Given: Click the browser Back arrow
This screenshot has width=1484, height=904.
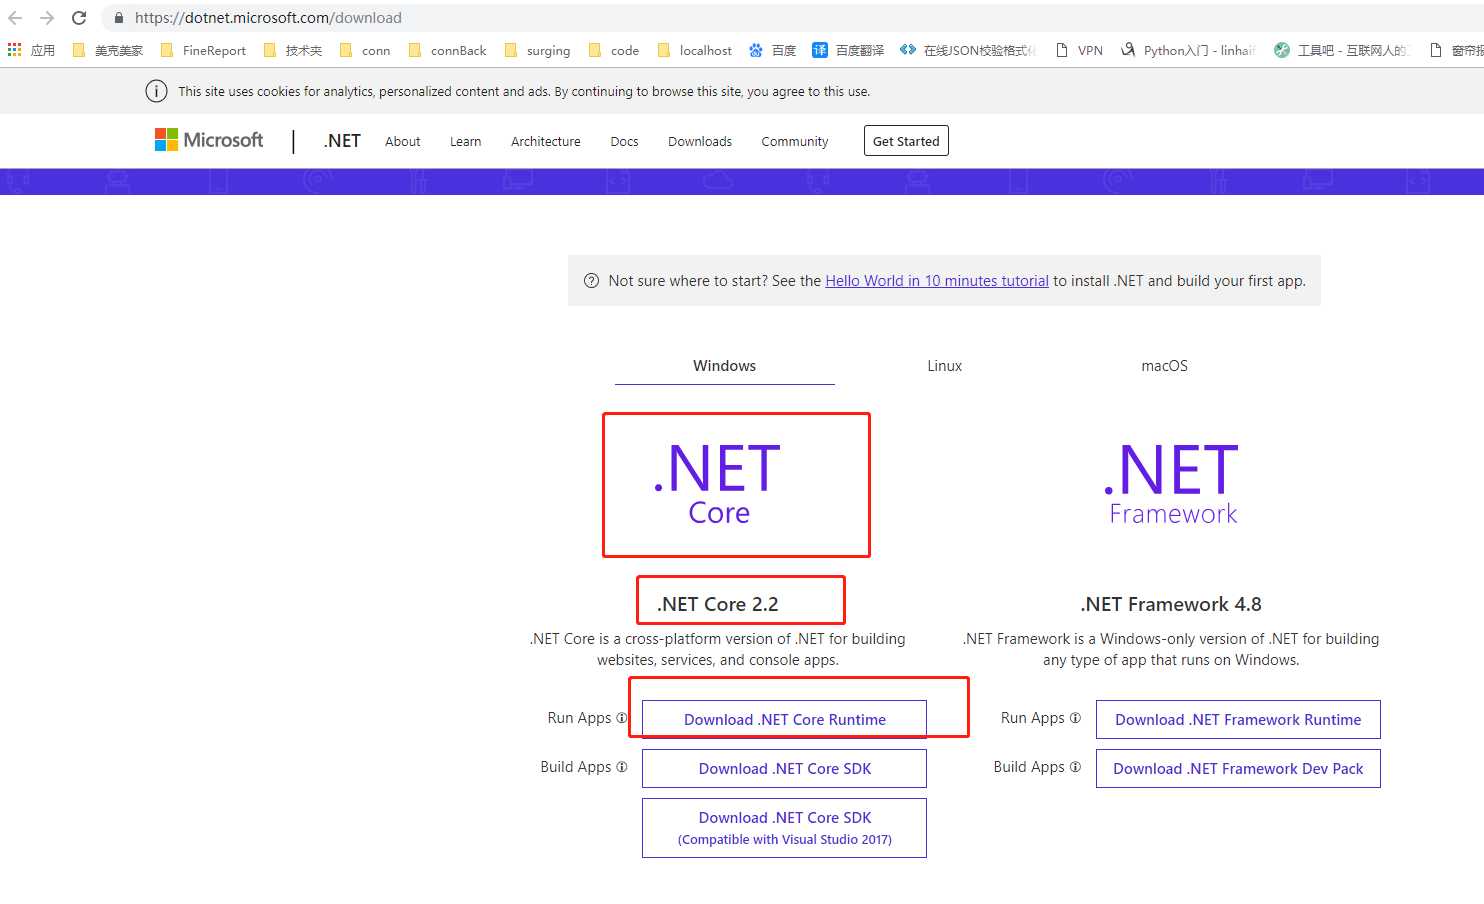Looking at the screenshot, I should pos(15,18).
